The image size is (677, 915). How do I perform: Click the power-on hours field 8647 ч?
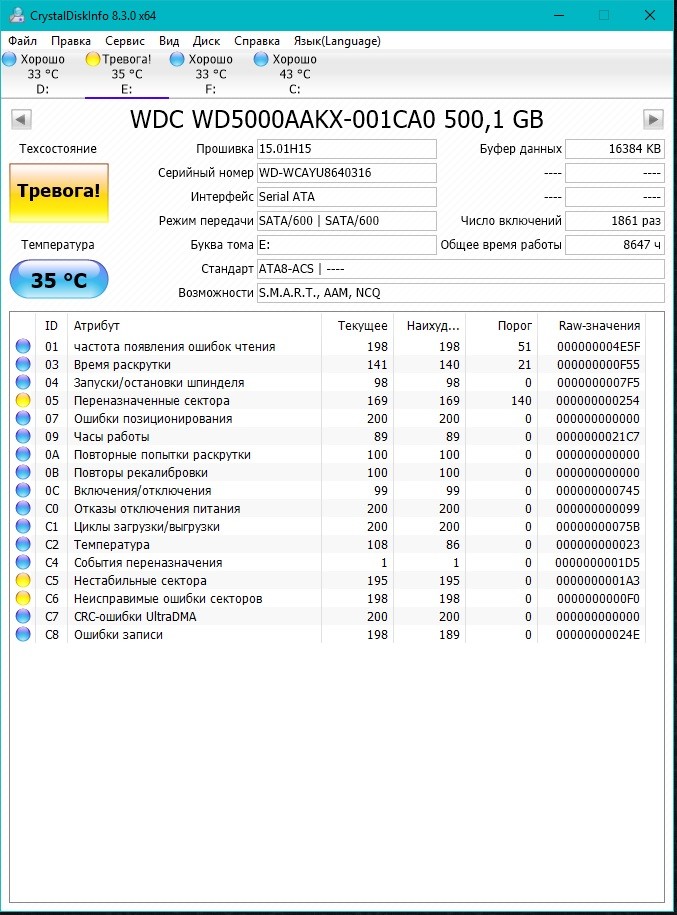tap(615, 245)
